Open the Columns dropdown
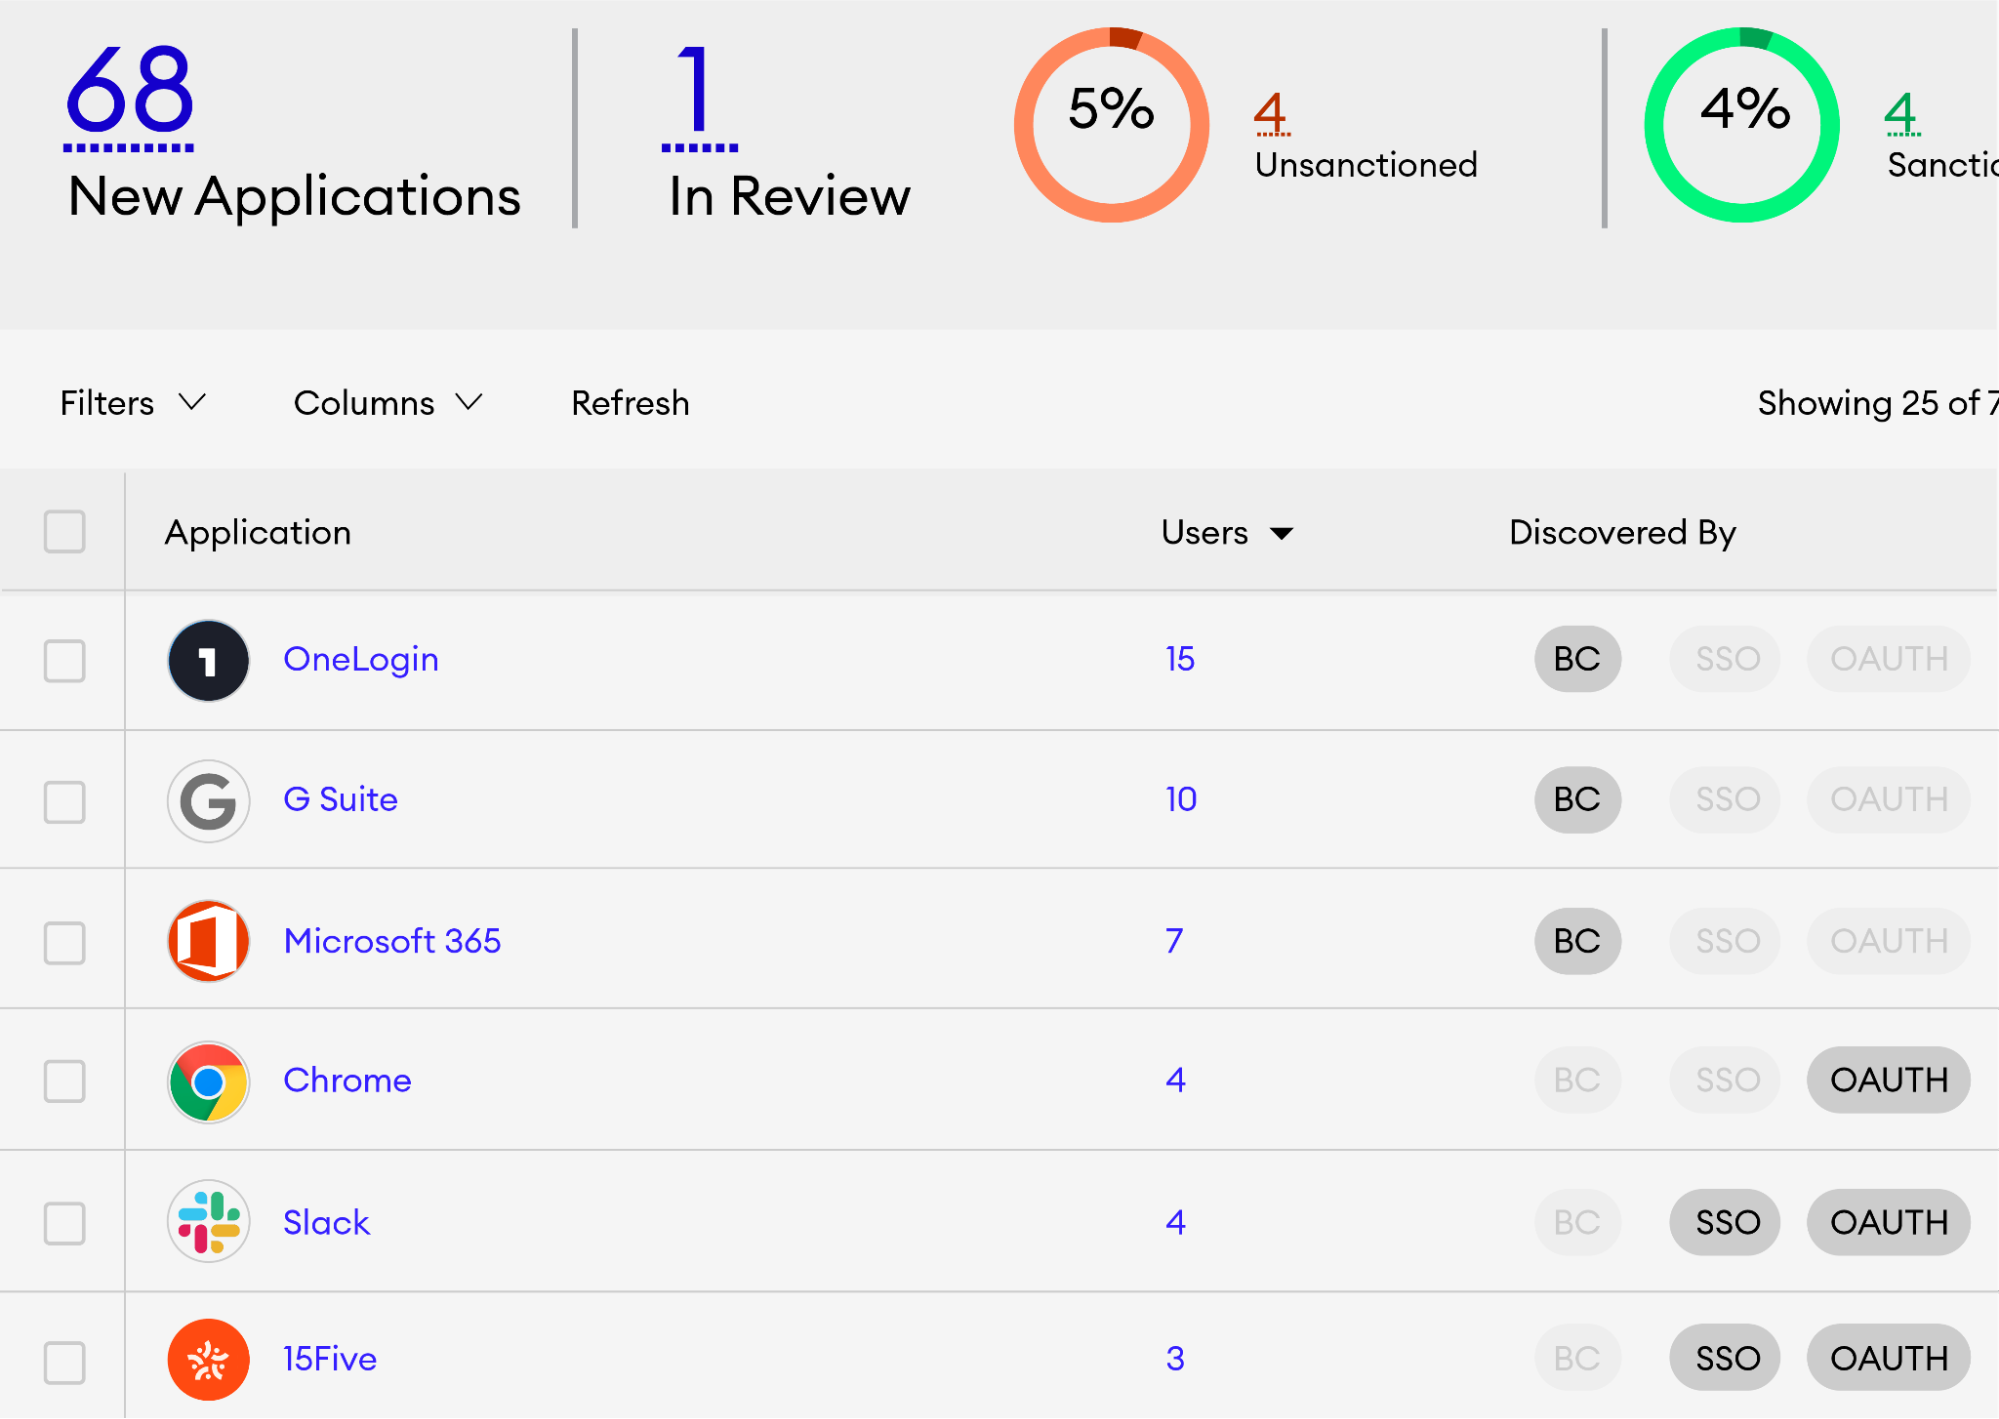This screenshot has width=1999, height=1419. tap(388, 403)
